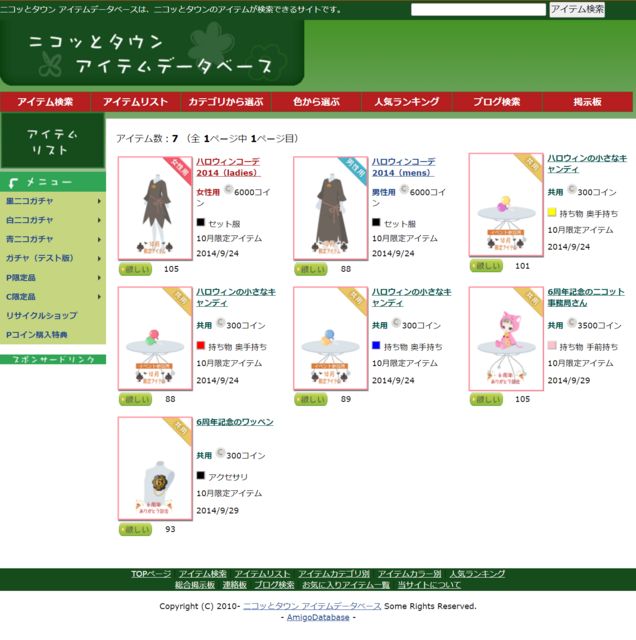Click the ladies Halloween dress thumbnail
The height and width of the screenshot is (640, 636).
155,208
